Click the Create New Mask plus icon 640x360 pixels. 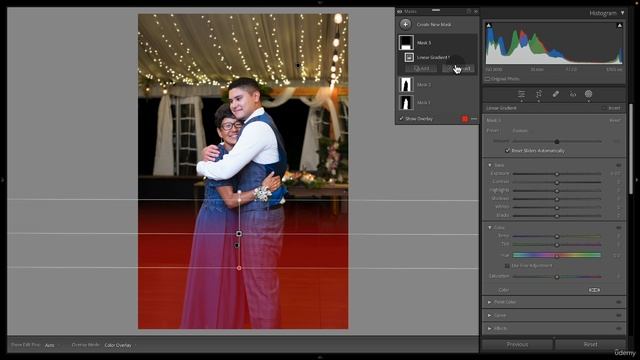(405, 24)
